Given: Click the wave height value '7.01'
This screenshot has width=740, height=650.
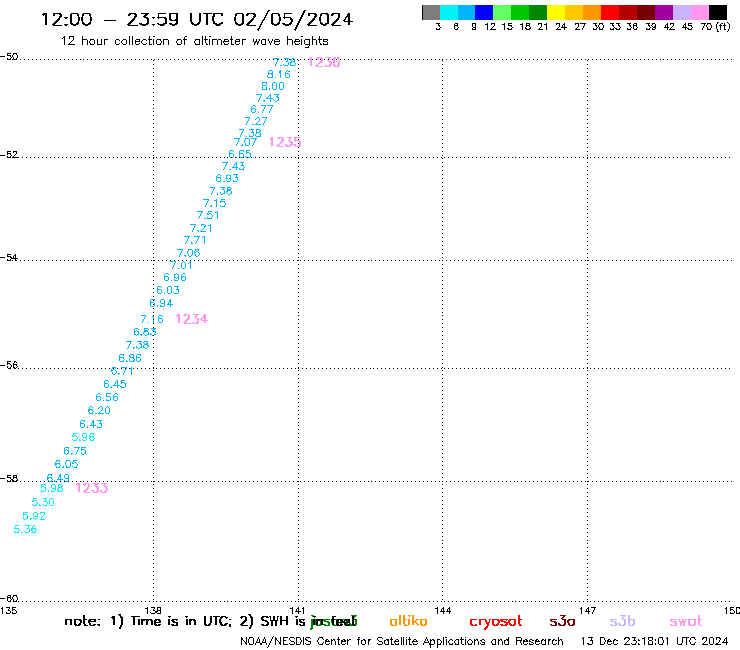Looking at the screenshot, I should coord(181,265).
